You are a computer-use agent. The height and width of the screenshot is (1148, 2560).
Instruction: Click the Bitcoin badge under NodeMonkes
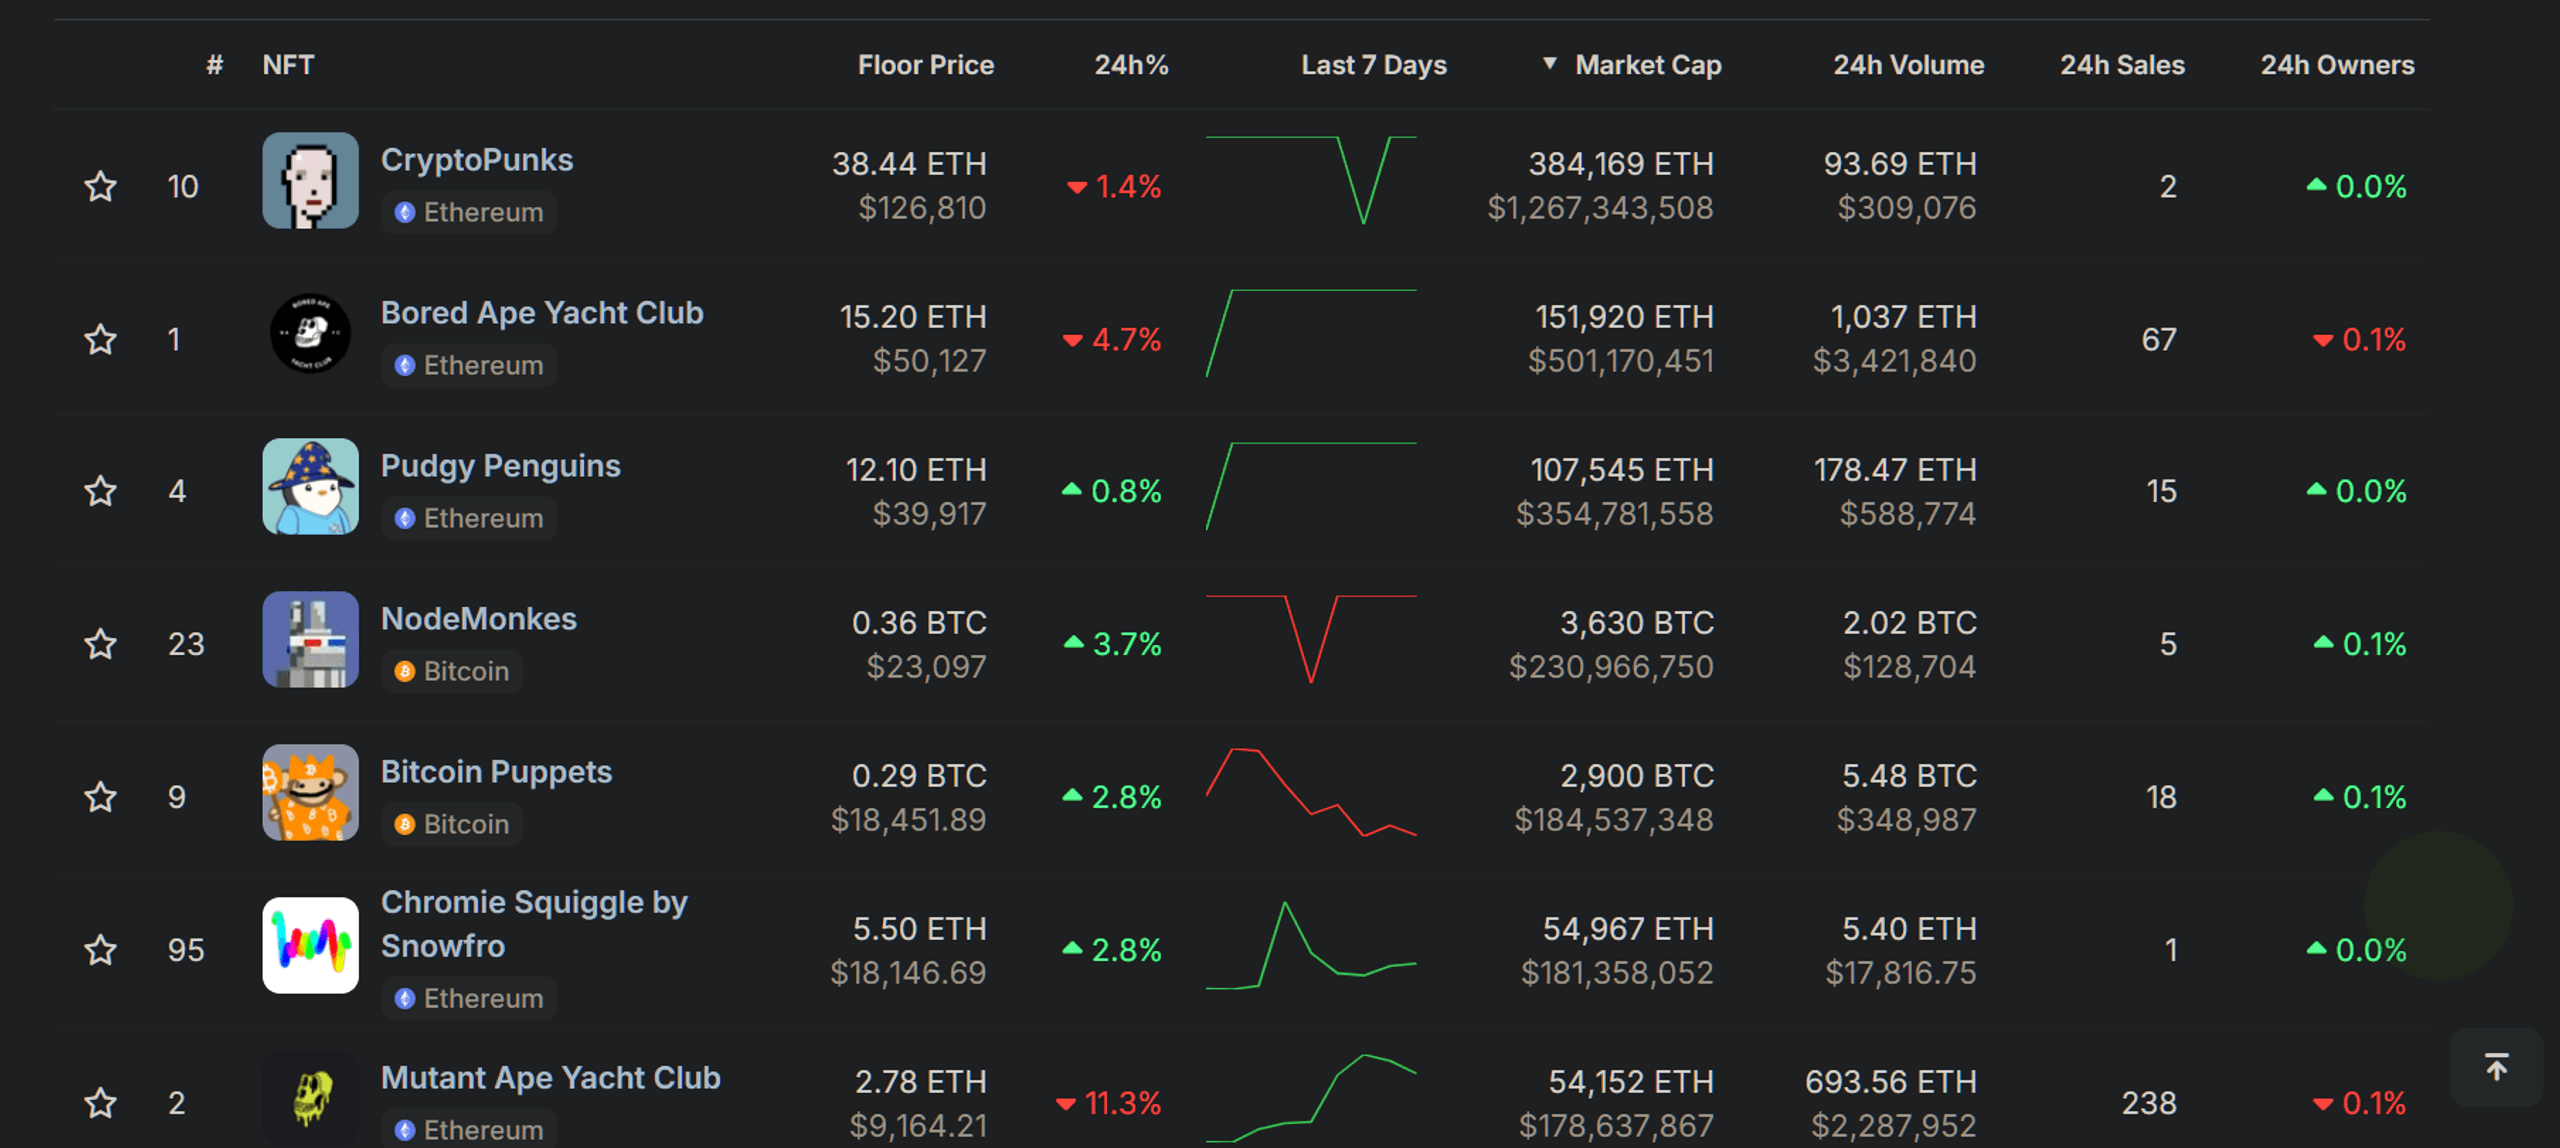[x=452, y=671]
